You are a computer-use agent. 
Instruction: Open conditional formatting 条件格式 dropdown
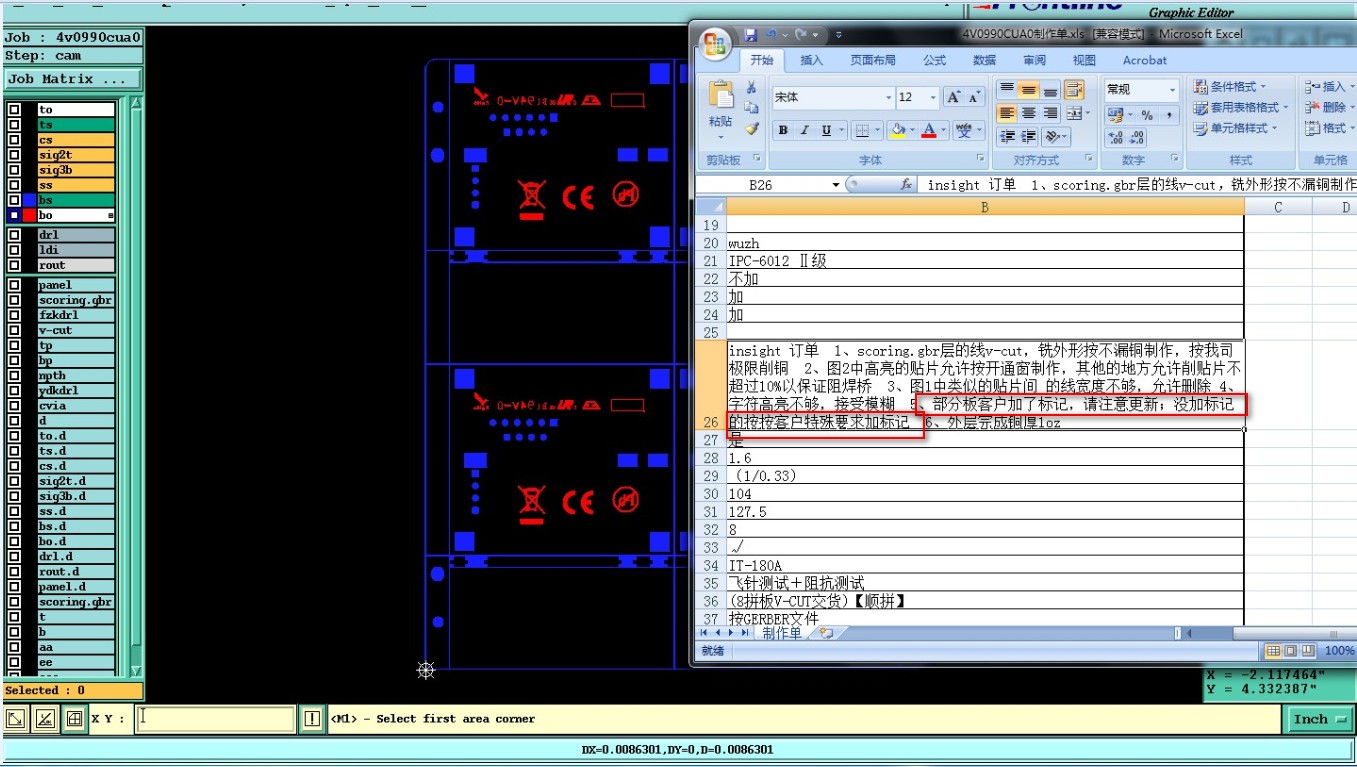[1230, 87]
